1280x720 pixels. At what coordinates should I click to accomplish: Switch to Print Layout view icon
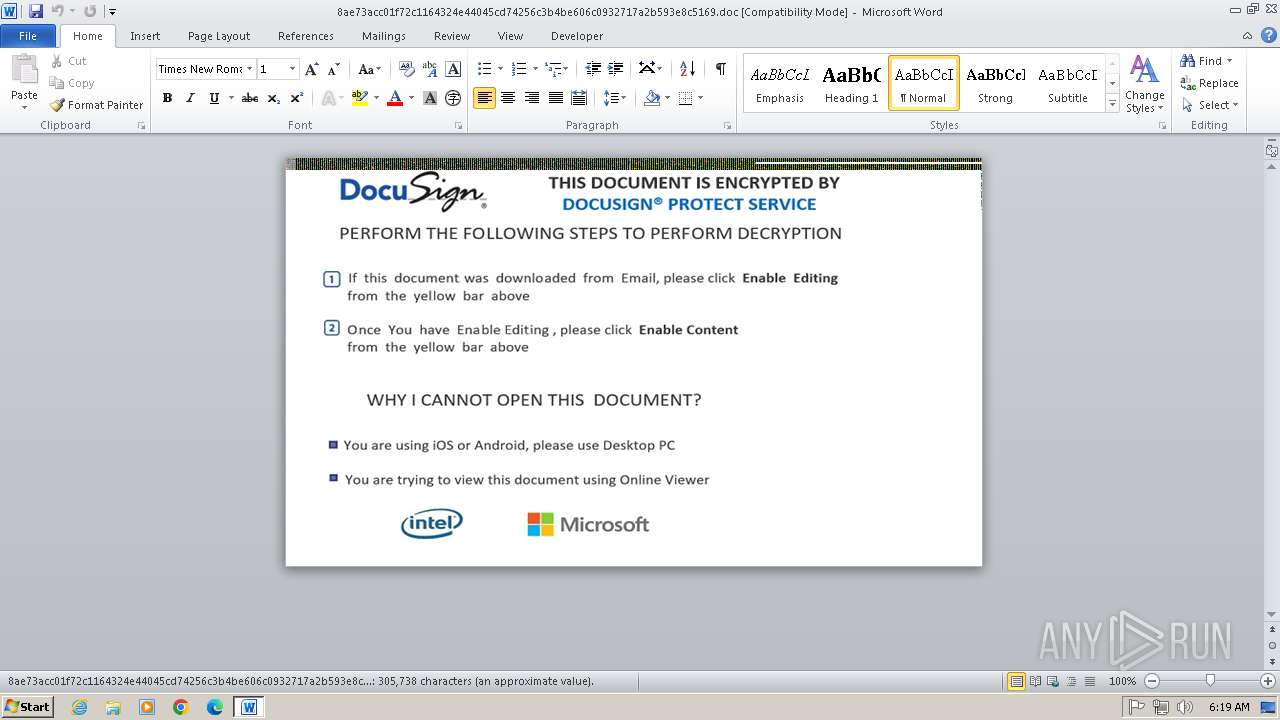(1016, 681)
